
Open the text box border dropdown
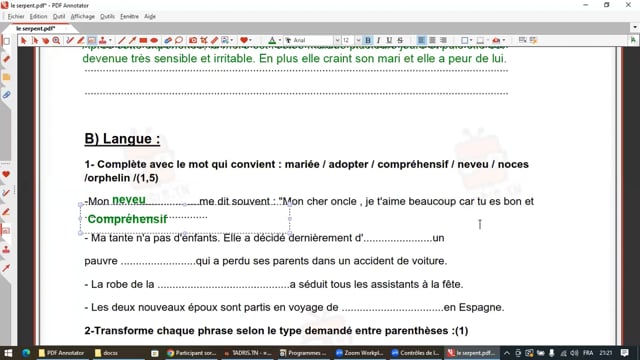click(x=471, y=40)
